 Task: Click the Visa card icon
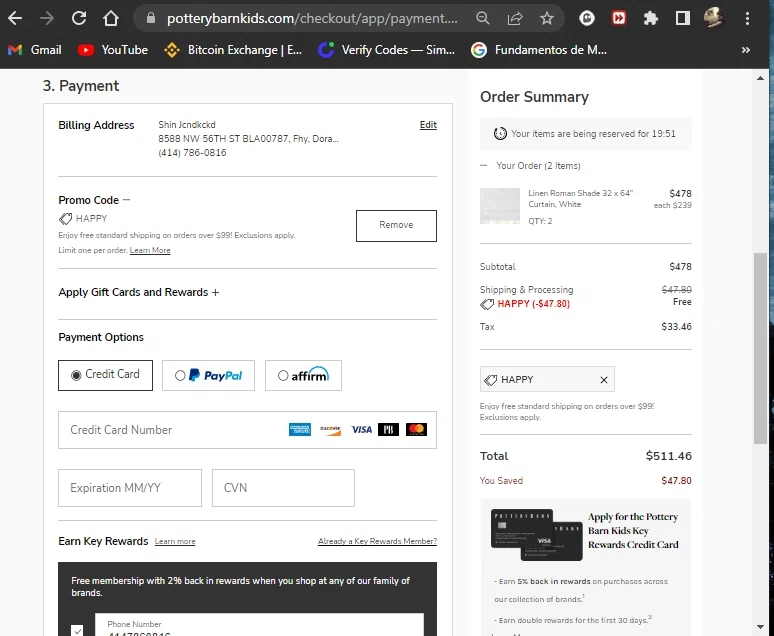(x=361, y=430)
